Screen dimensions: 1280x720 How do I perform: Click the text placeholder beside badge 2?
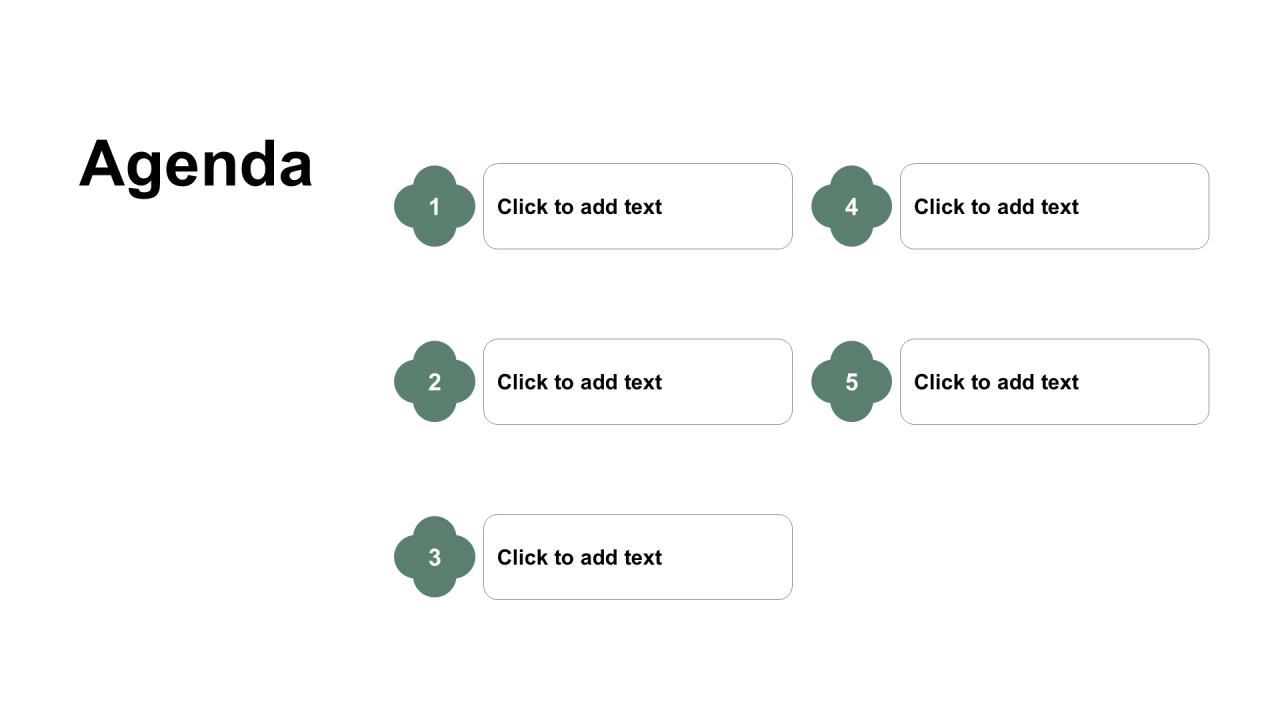click(638, 382)
